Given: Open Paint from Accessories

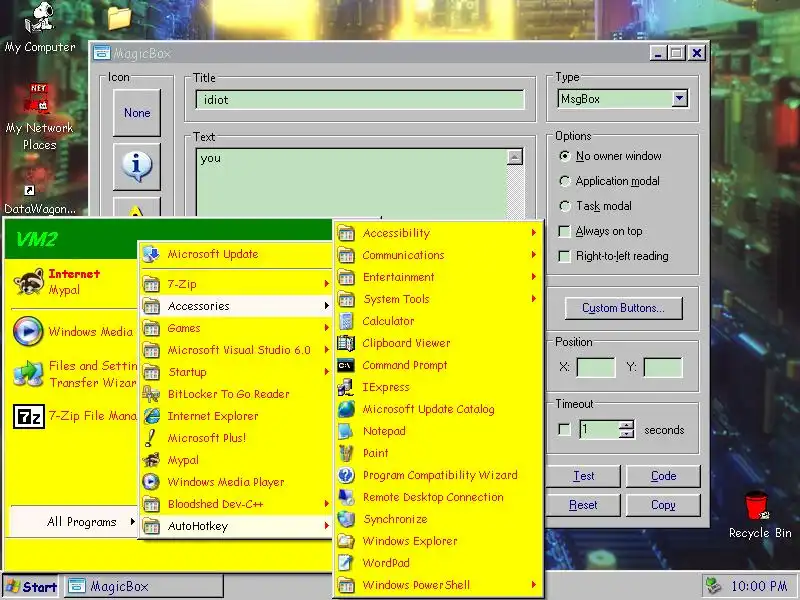Looking at the screenshot, I should point(375,453).
